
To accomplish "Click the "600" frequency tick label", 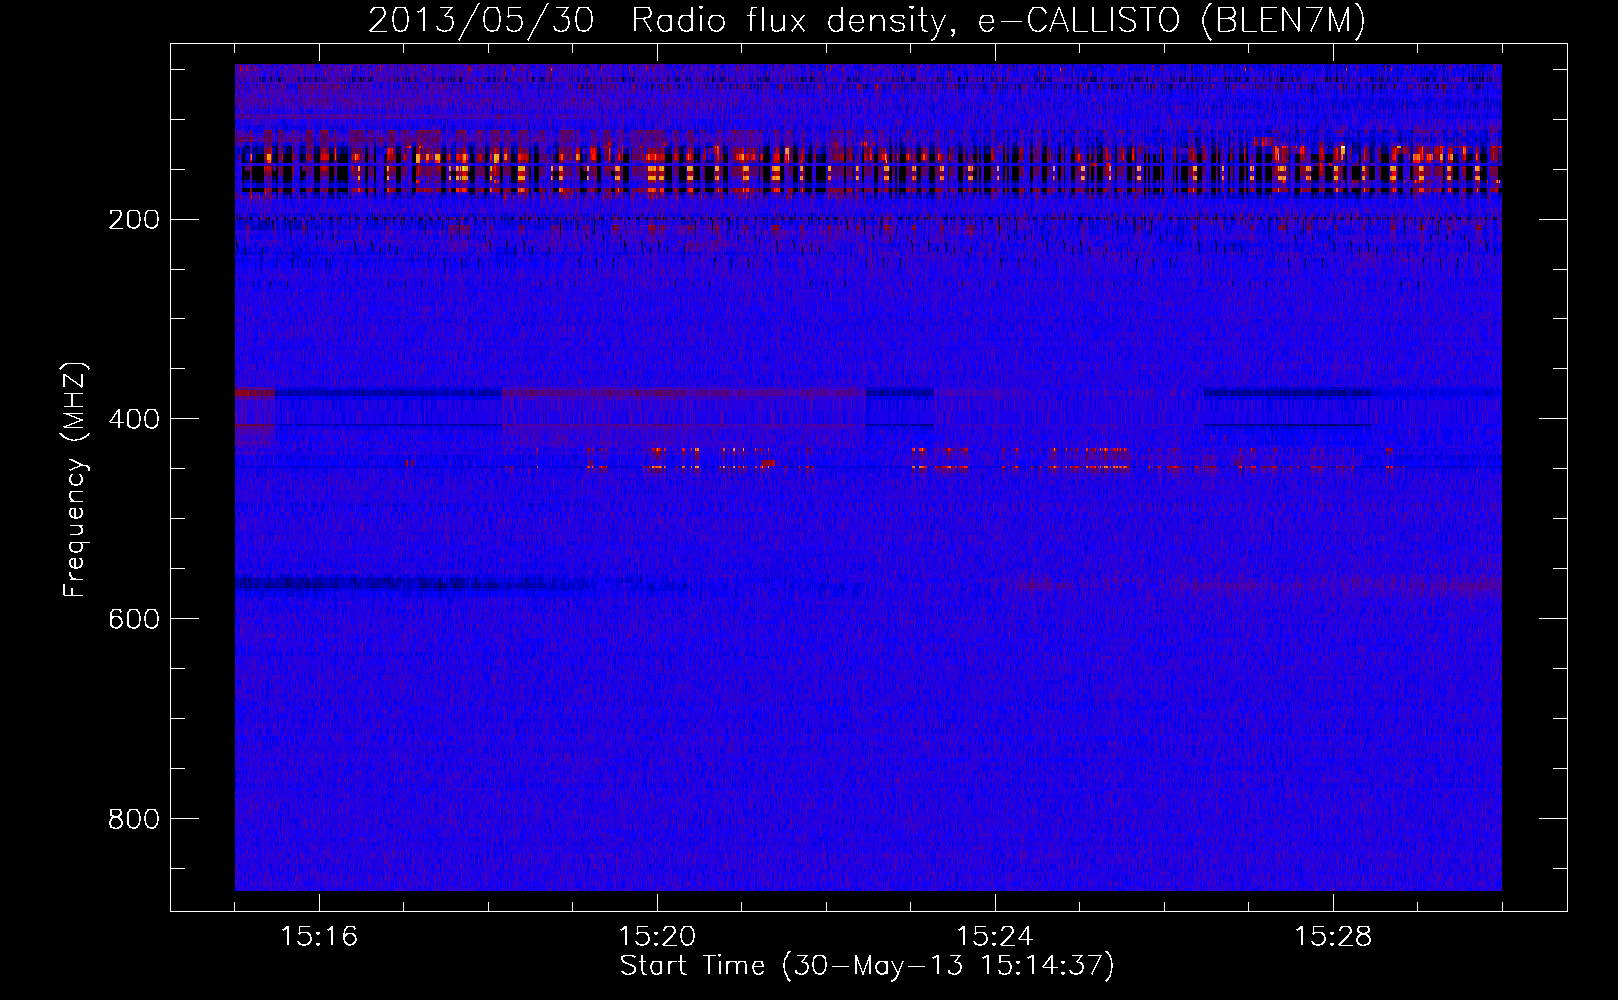I will [132, 619].
